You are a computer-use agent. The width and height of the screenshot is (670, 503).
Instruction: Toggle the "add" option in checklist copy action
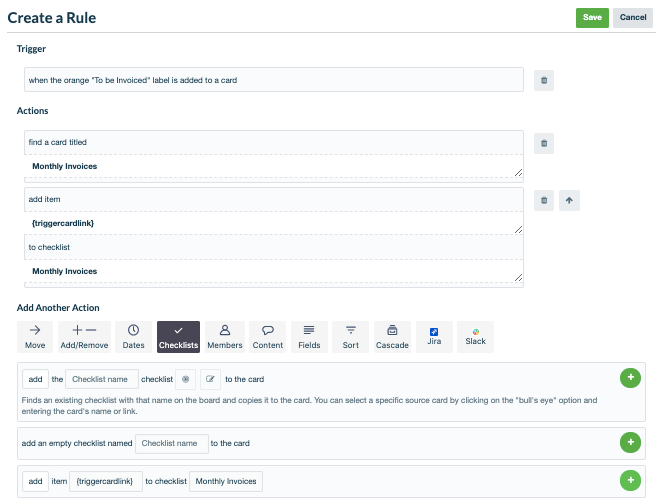pos(35,379)
